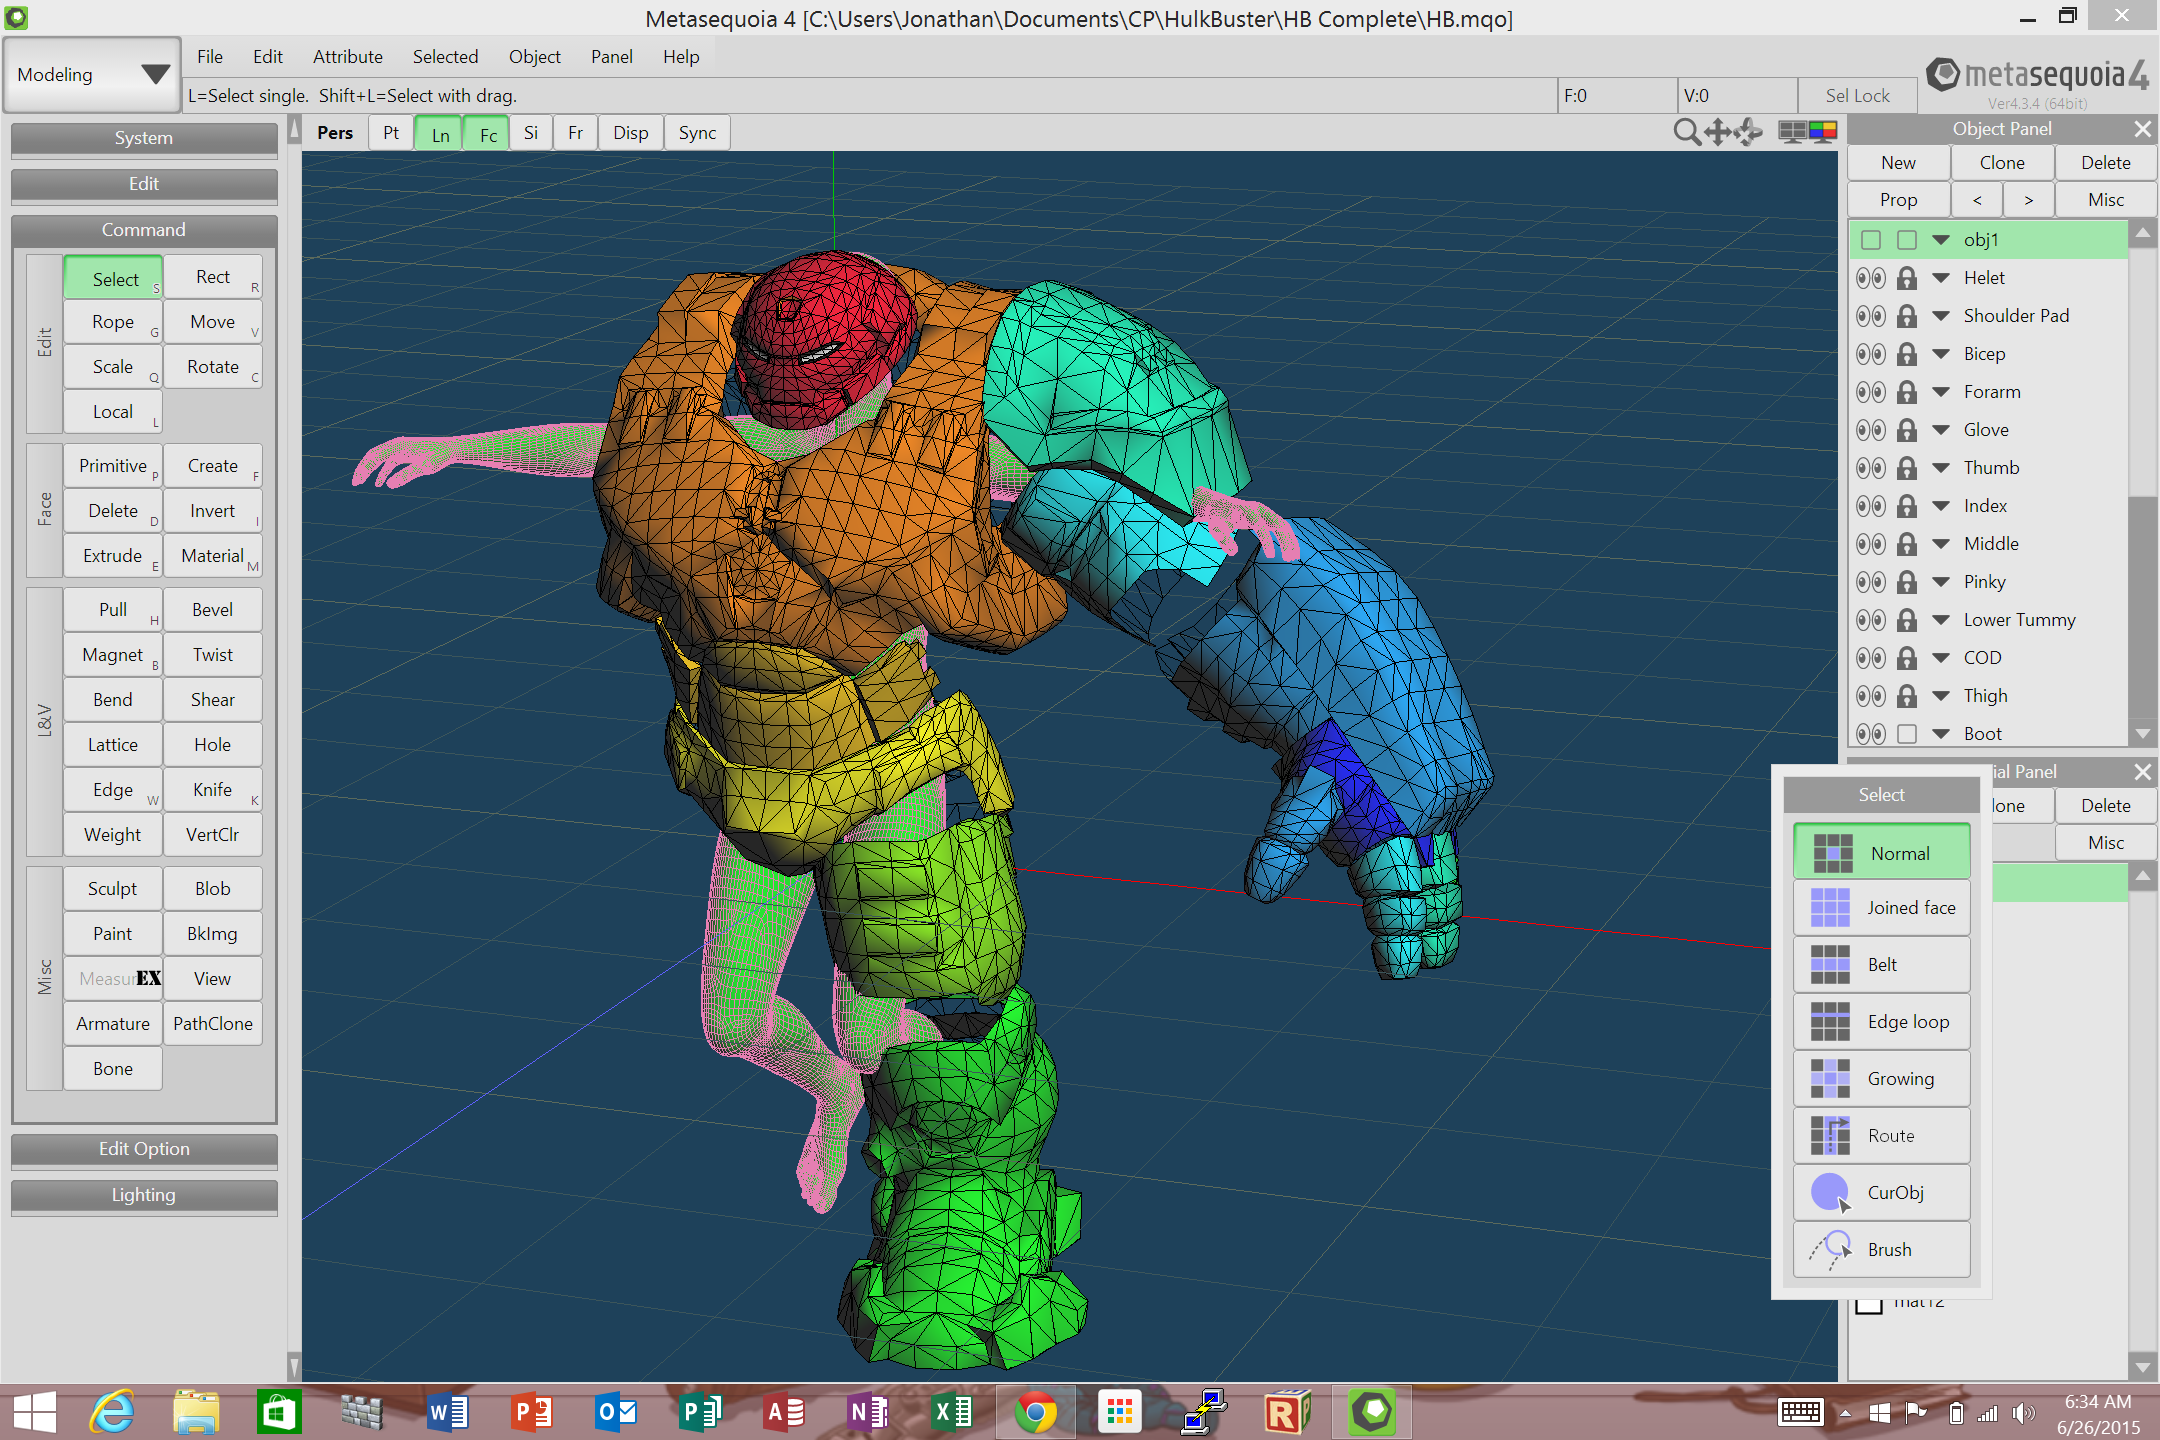This screenshot has height=1440, width=2160.
Task: Select Joined face selection mode
Action: [1881, 908]
